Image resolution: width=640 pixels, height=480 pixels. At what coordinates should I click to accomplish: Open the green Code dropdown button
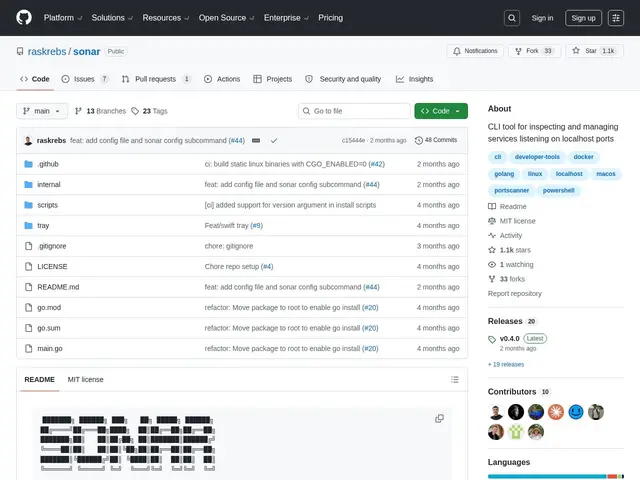[441, 111]
